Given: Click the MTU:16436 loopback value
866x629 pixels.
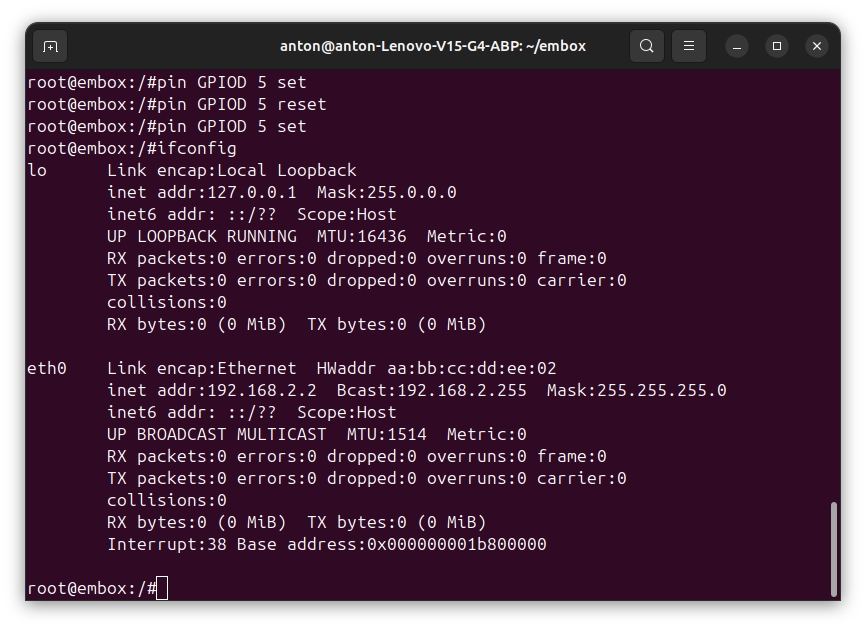Looking at the screenshot, I should (x=361, y=236).
